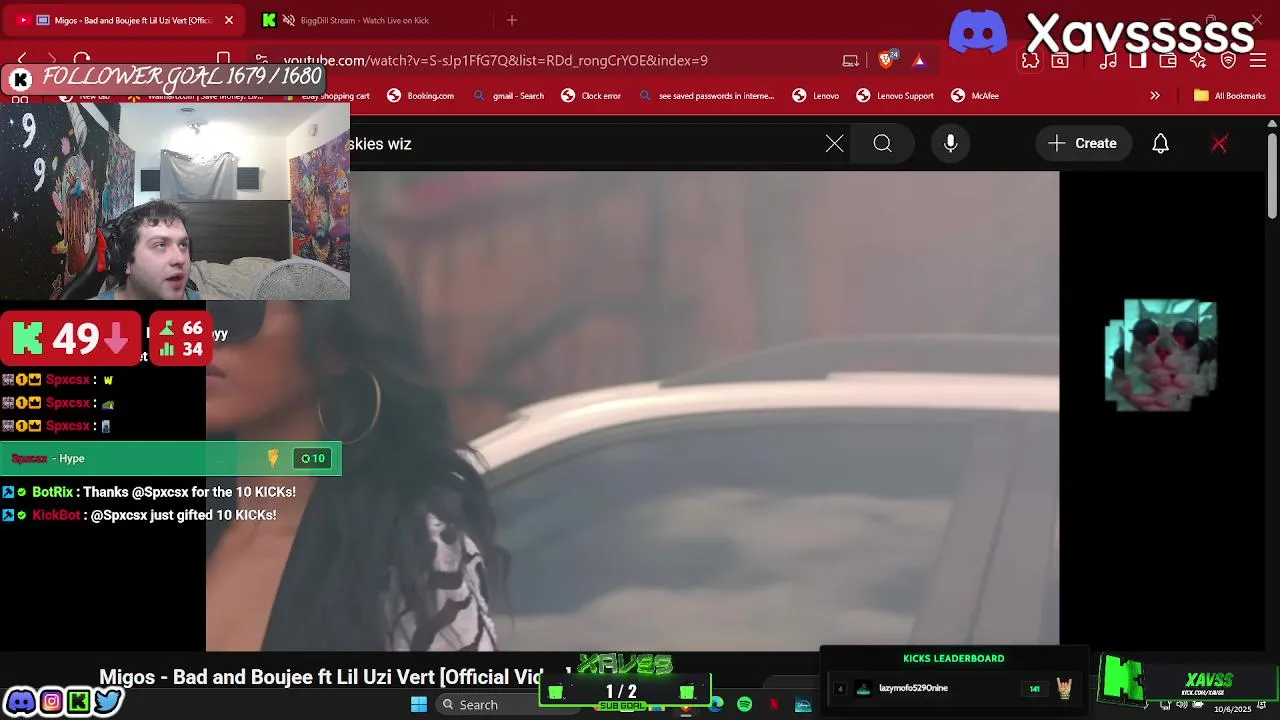Open the Lenovo bookmark

point(816,96)
